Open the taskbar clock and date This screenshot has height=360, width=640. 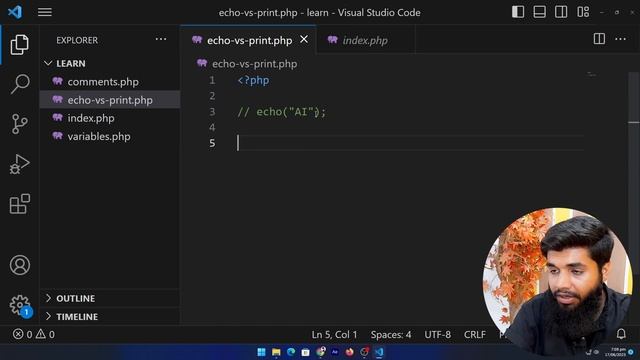click(616, 352)
